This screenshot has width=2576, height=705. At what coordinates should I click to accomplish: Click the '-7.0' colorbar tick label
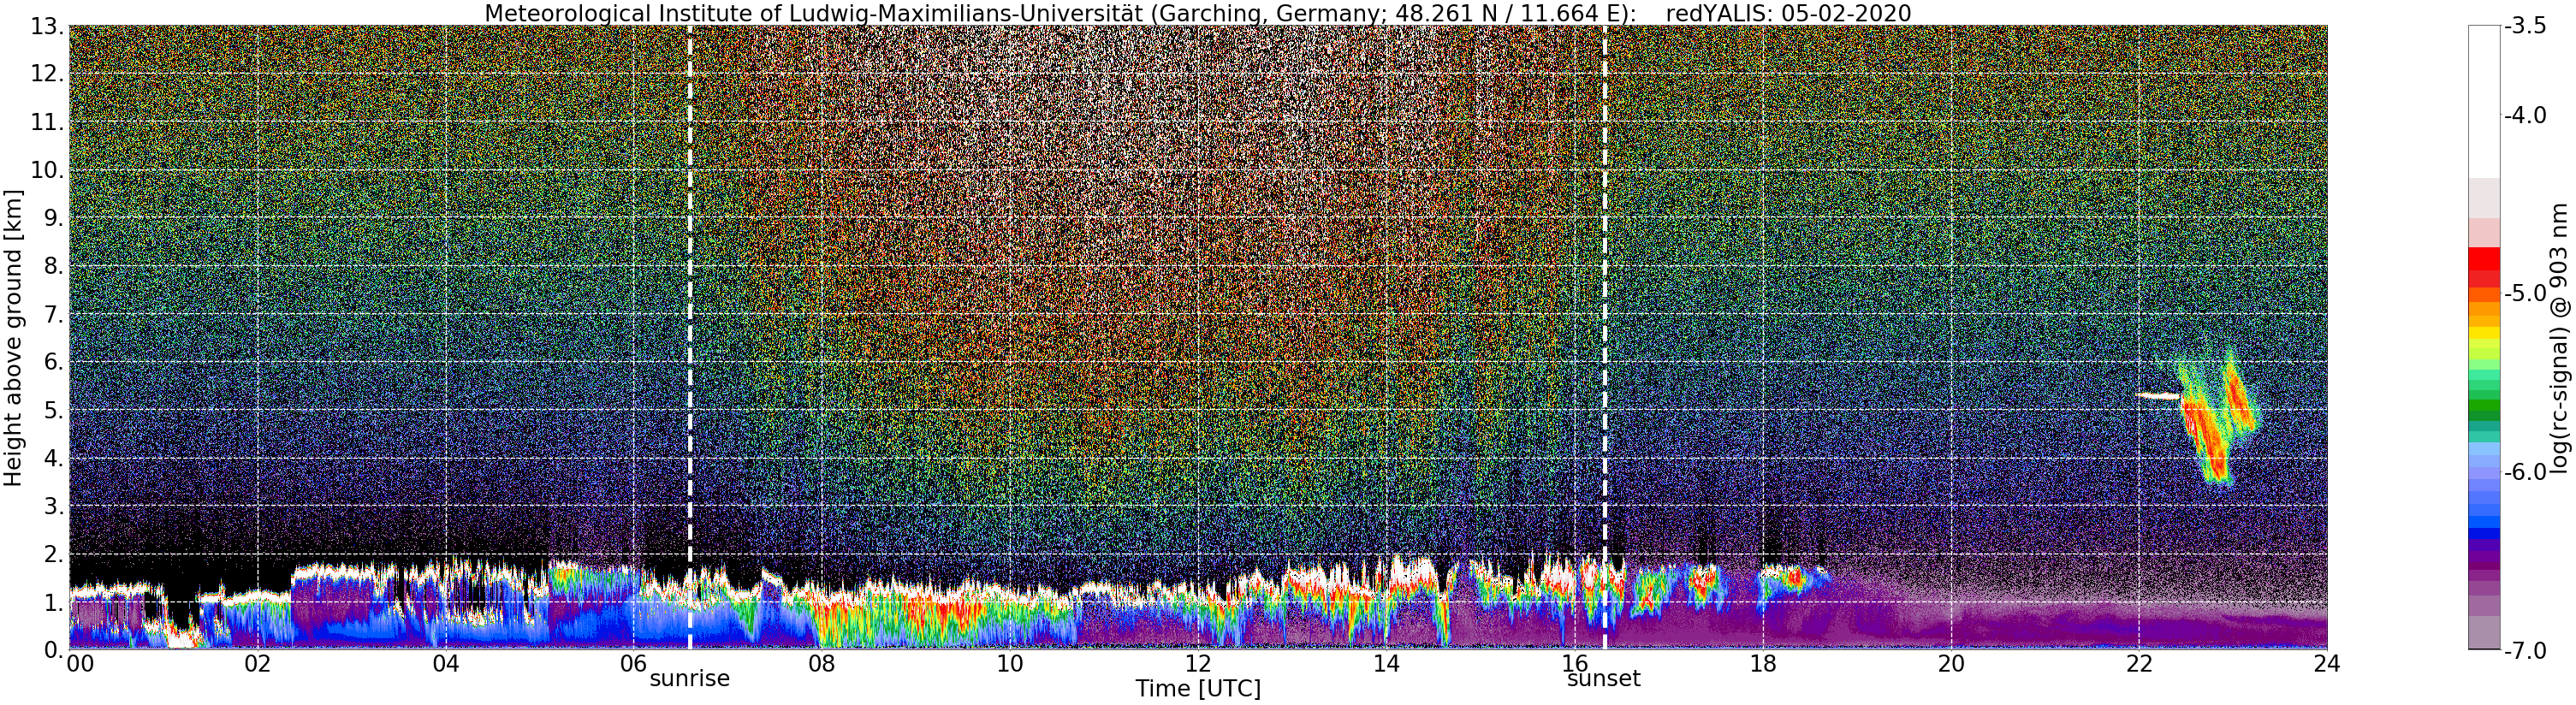point(2524,651)
